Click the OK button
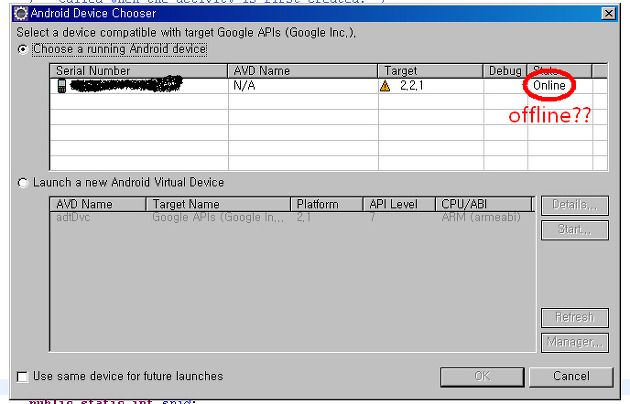This screenshot has height=404, width=630. click(x=482, y=376)
